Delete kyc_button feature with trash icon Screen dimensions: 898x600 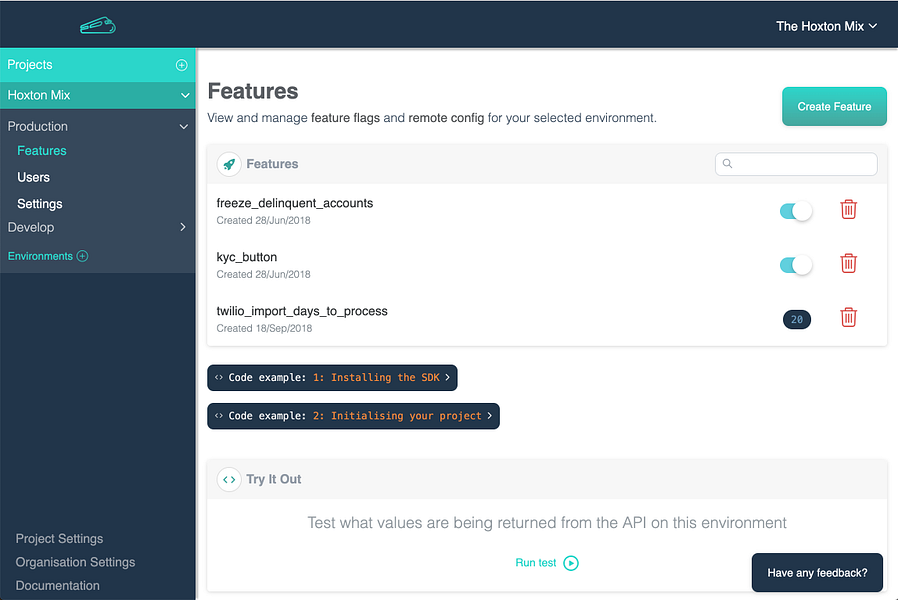pos(848,263)
